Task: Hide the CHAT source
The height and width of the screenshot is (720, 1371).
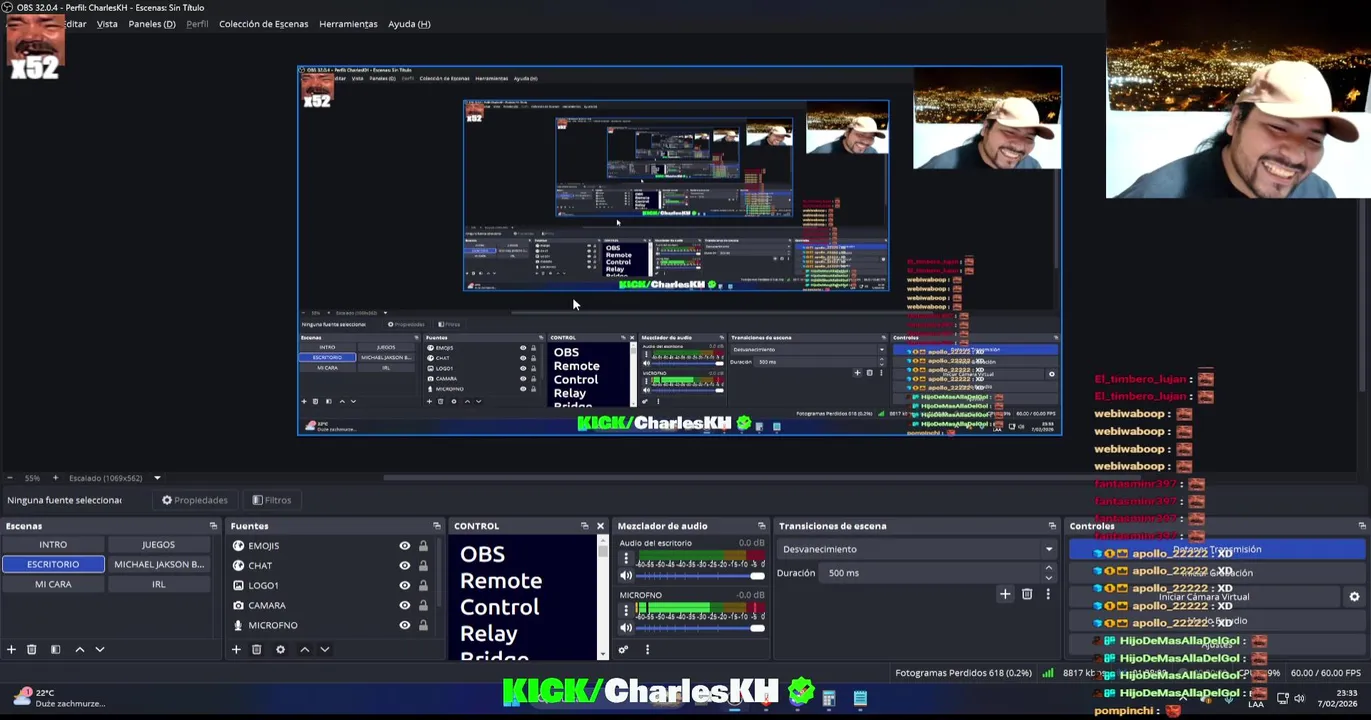Action: [x=404, y=566]
